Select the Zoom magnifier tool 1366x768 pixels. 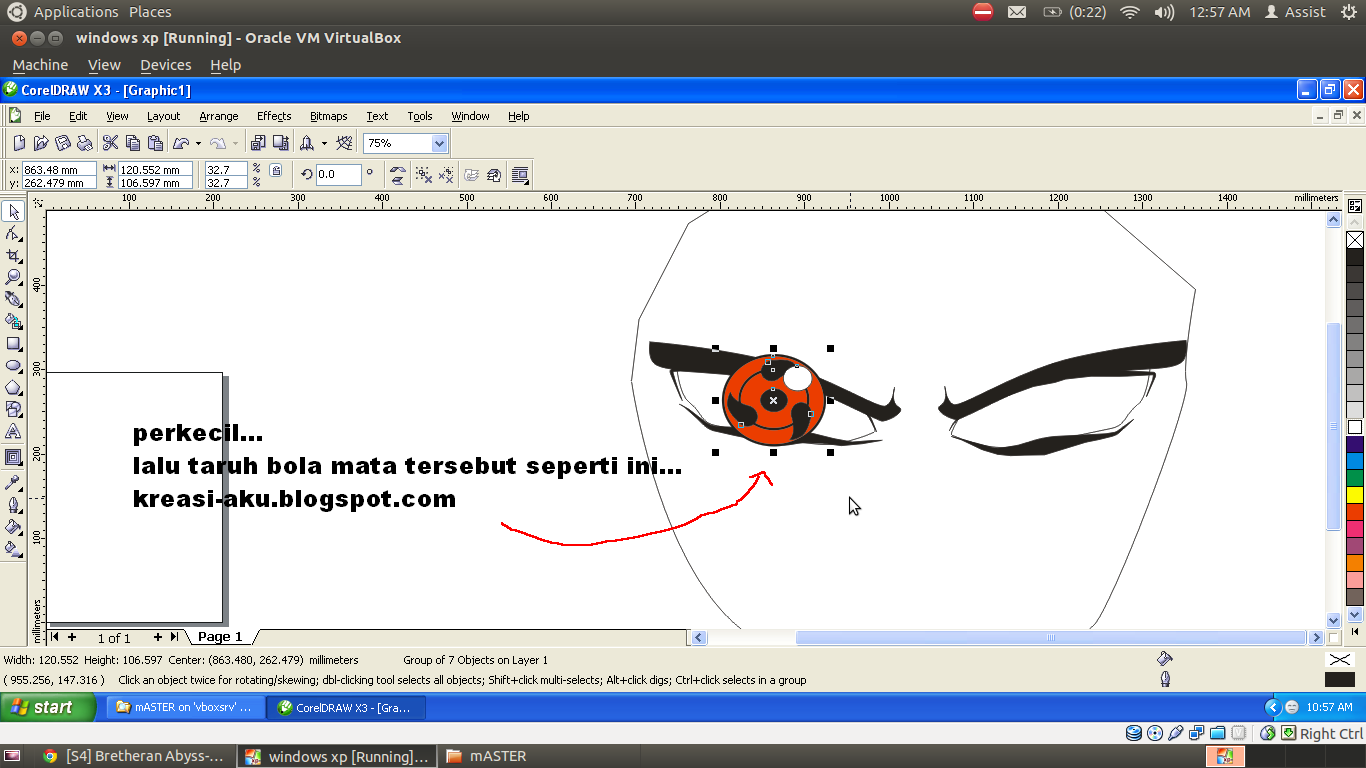pyautogui.click(x=13, y=277)
